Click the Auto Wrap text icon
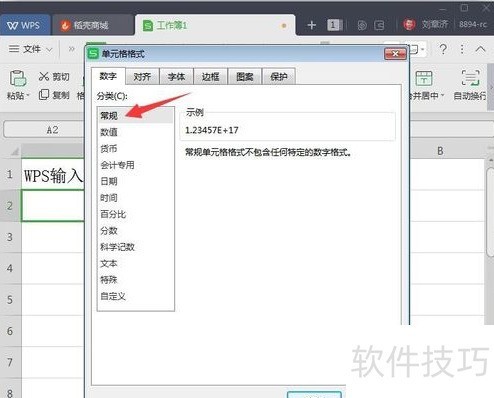This screenshot has width=494, height=398. pyautogui.click(x=470, y=78)
